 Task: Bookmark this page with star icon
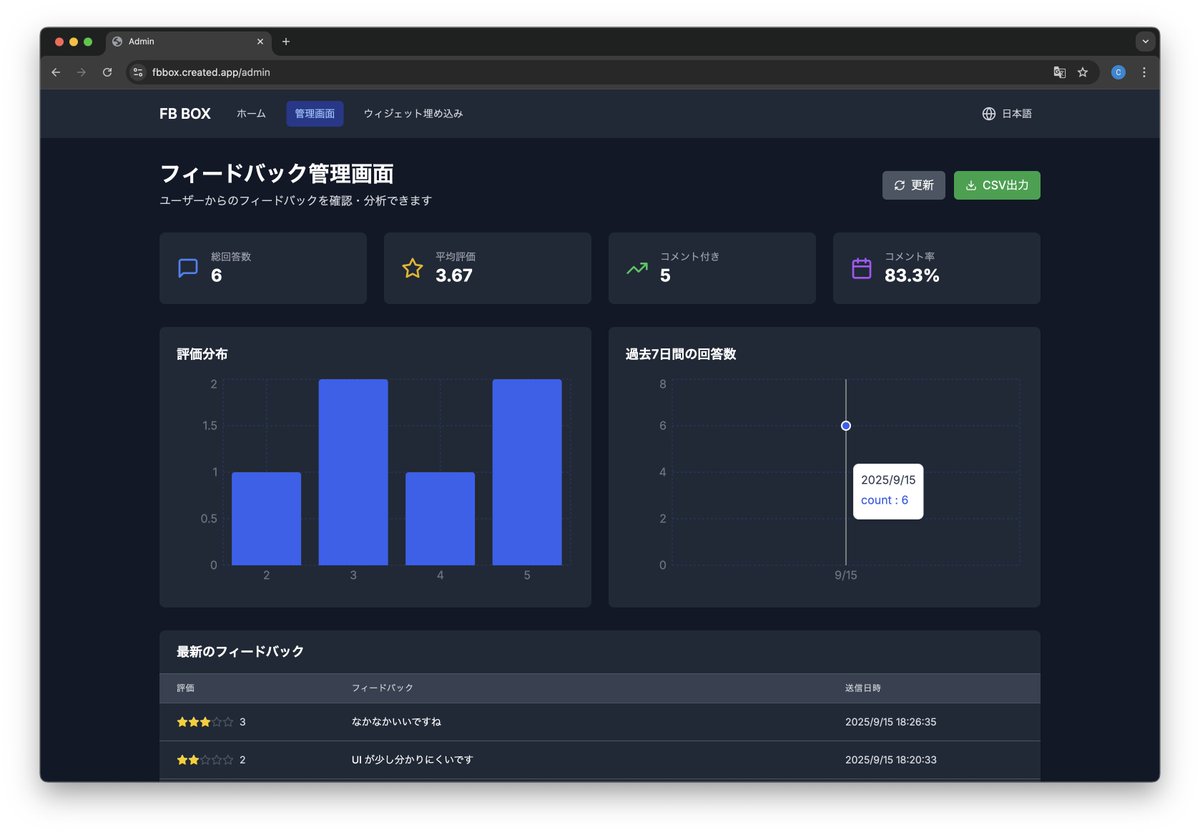[1082, 72]
